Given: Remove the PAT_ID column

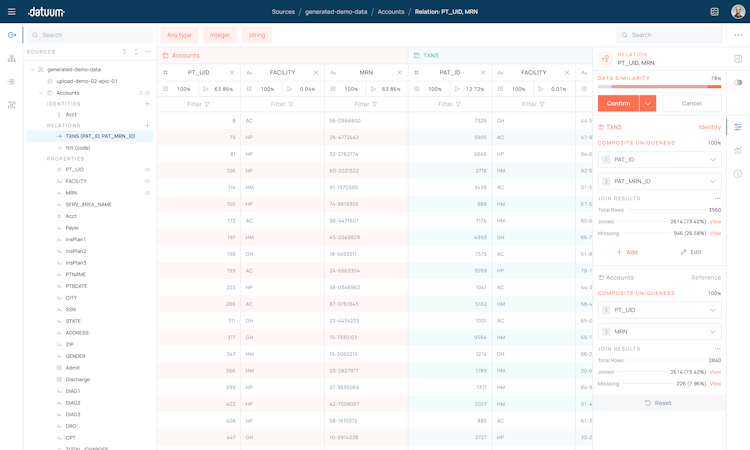Looking at the screenshot, I should coord(483,73).
